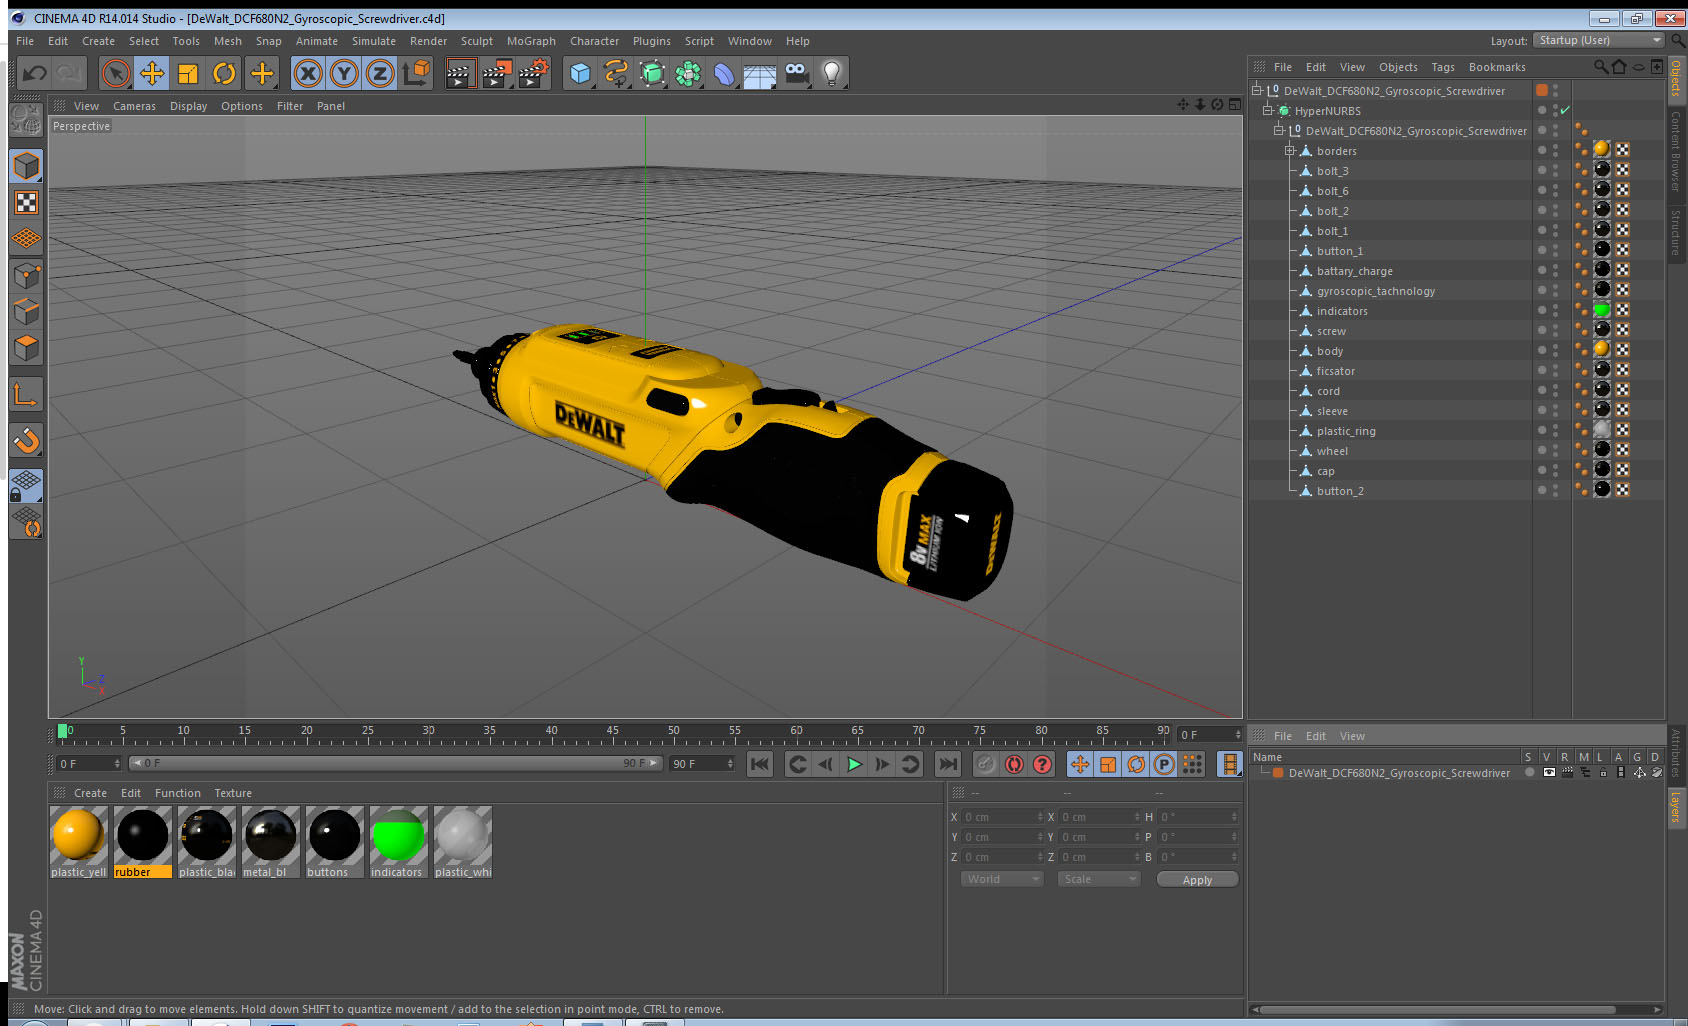The image size is (1688, 1026).
Task: Open the Layout dropdown Startup (User)
Action: coord(1600,40)
